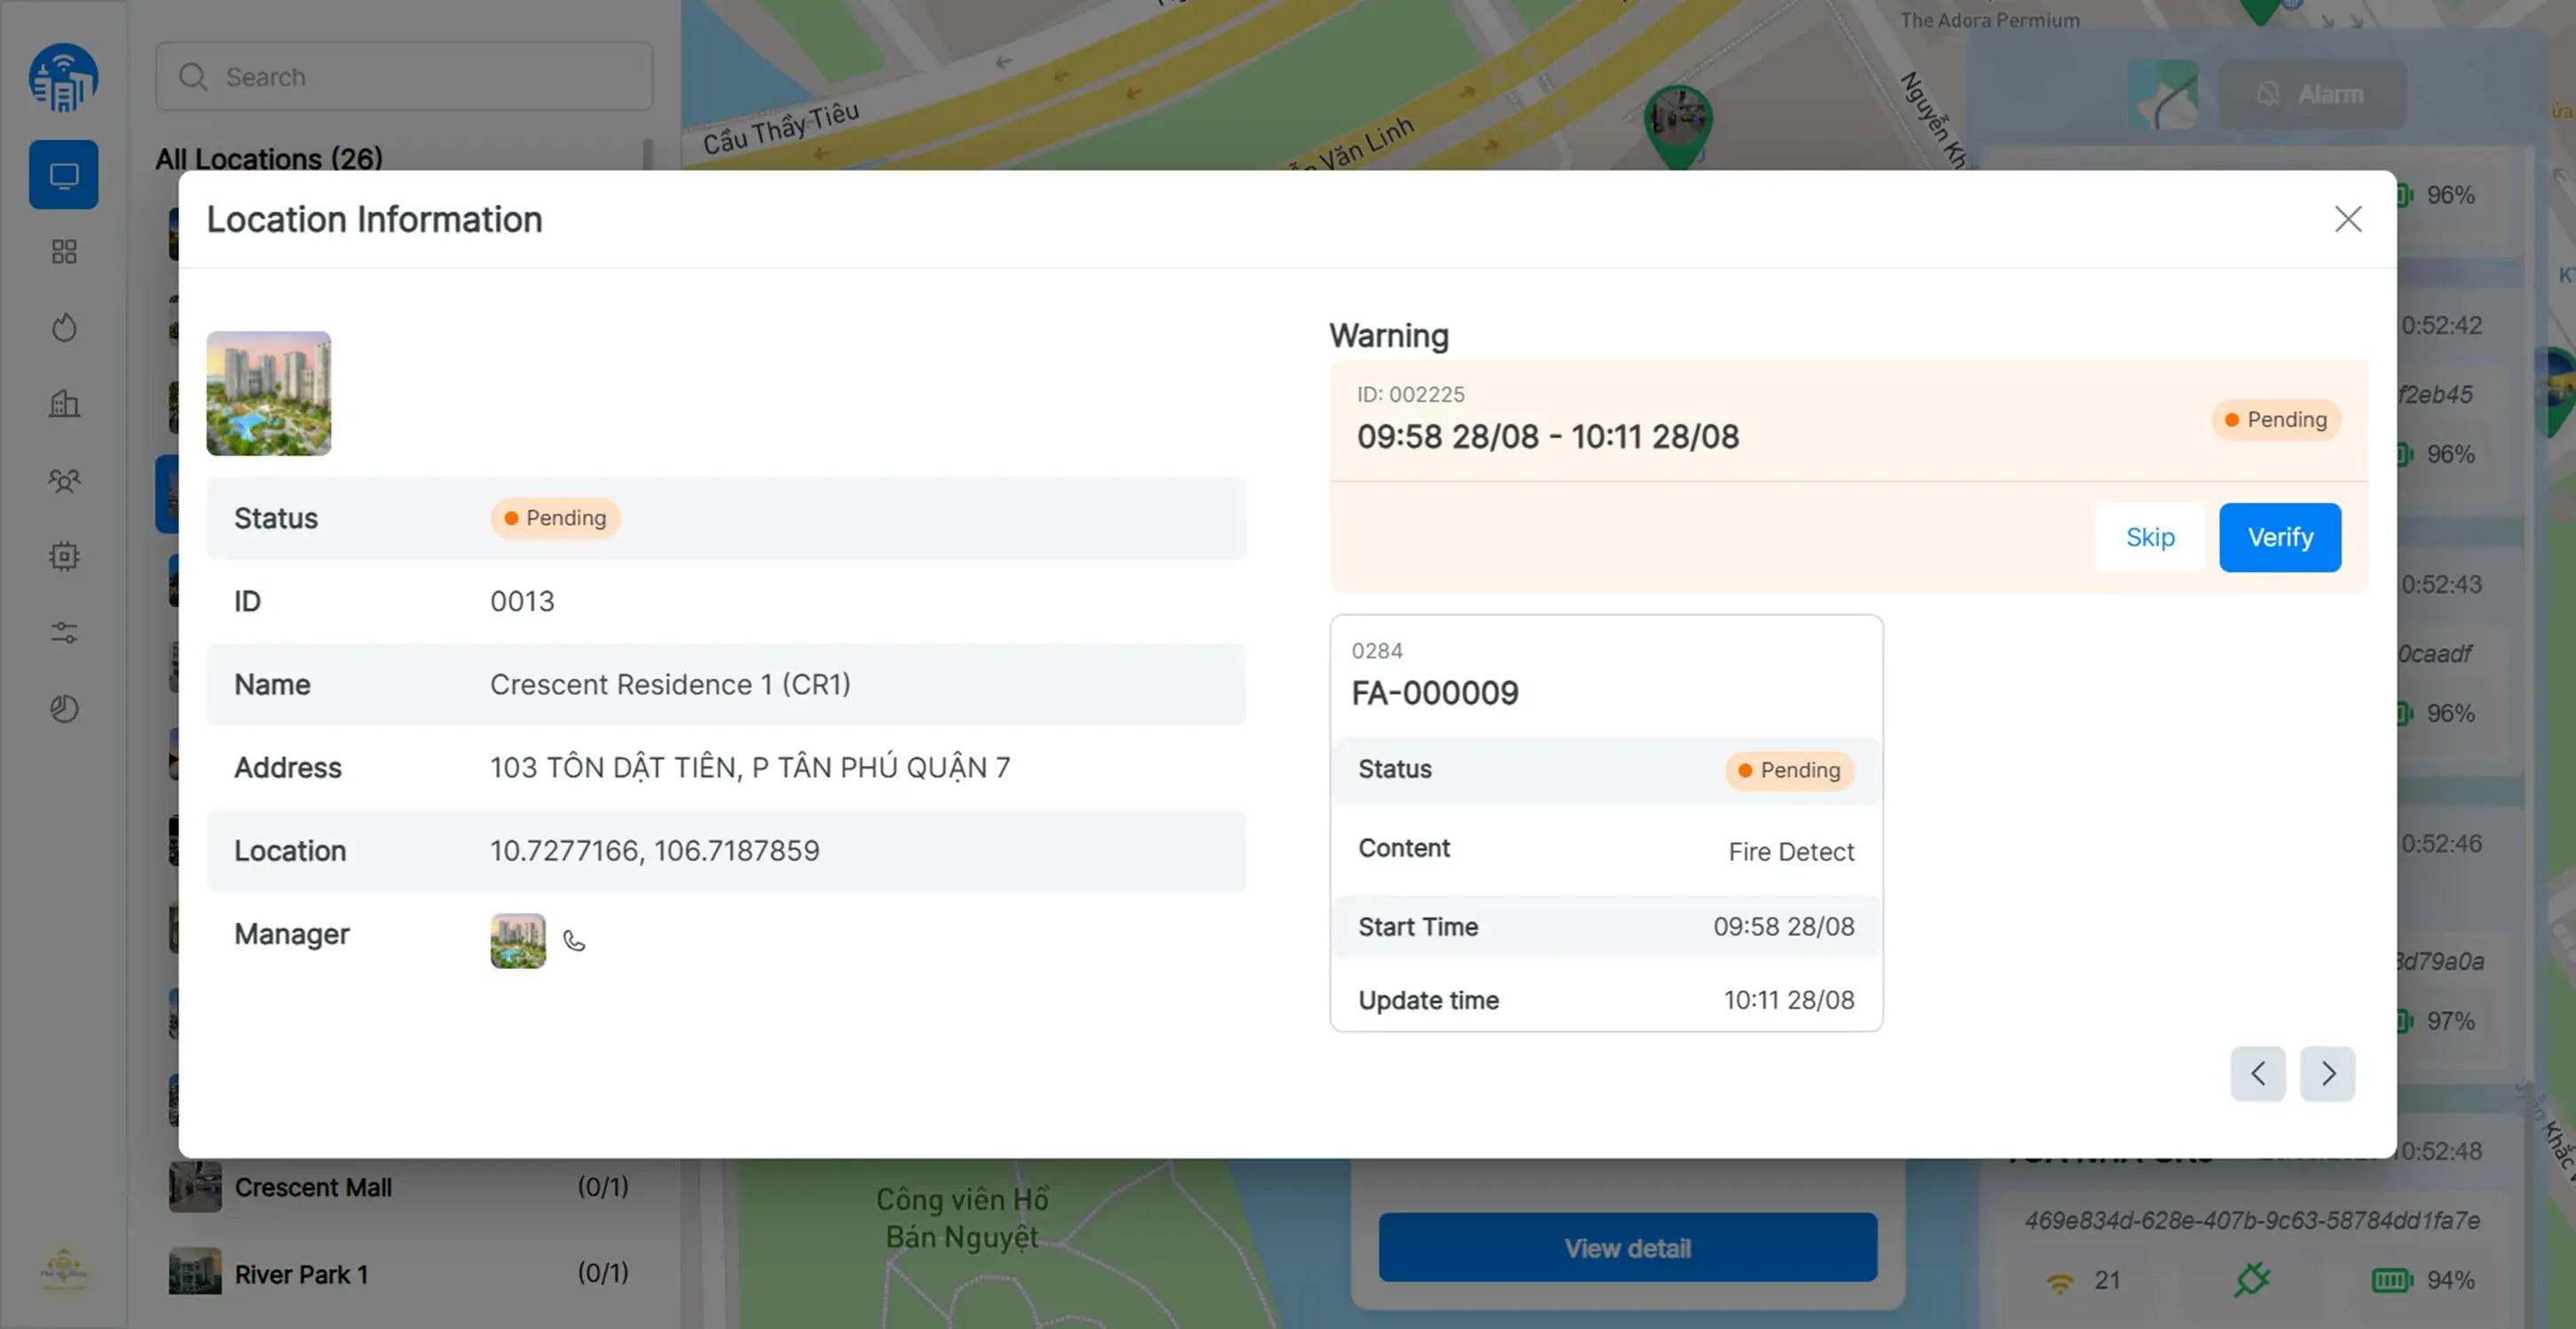Click the All Locations (26) heading

point(268,159)
